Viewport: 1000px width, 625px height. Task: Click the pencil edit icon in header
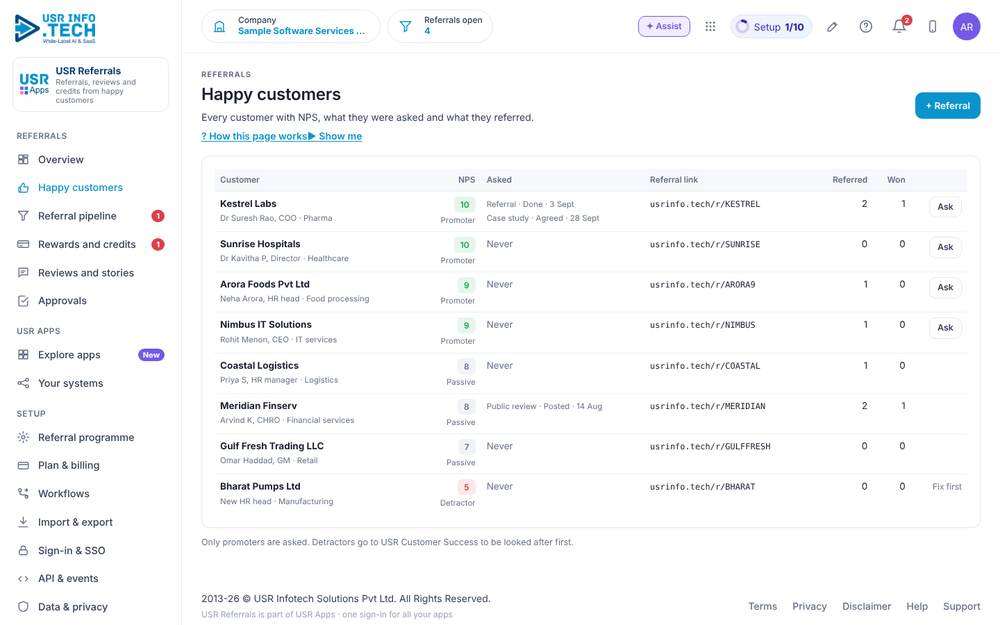tap(832, 26)
